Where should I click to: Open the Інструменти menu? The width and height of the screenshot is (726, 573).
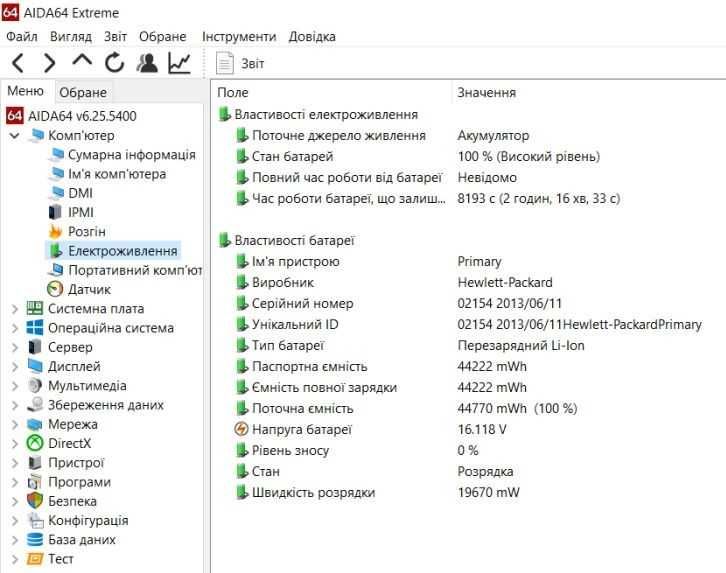tap(239, 37)
